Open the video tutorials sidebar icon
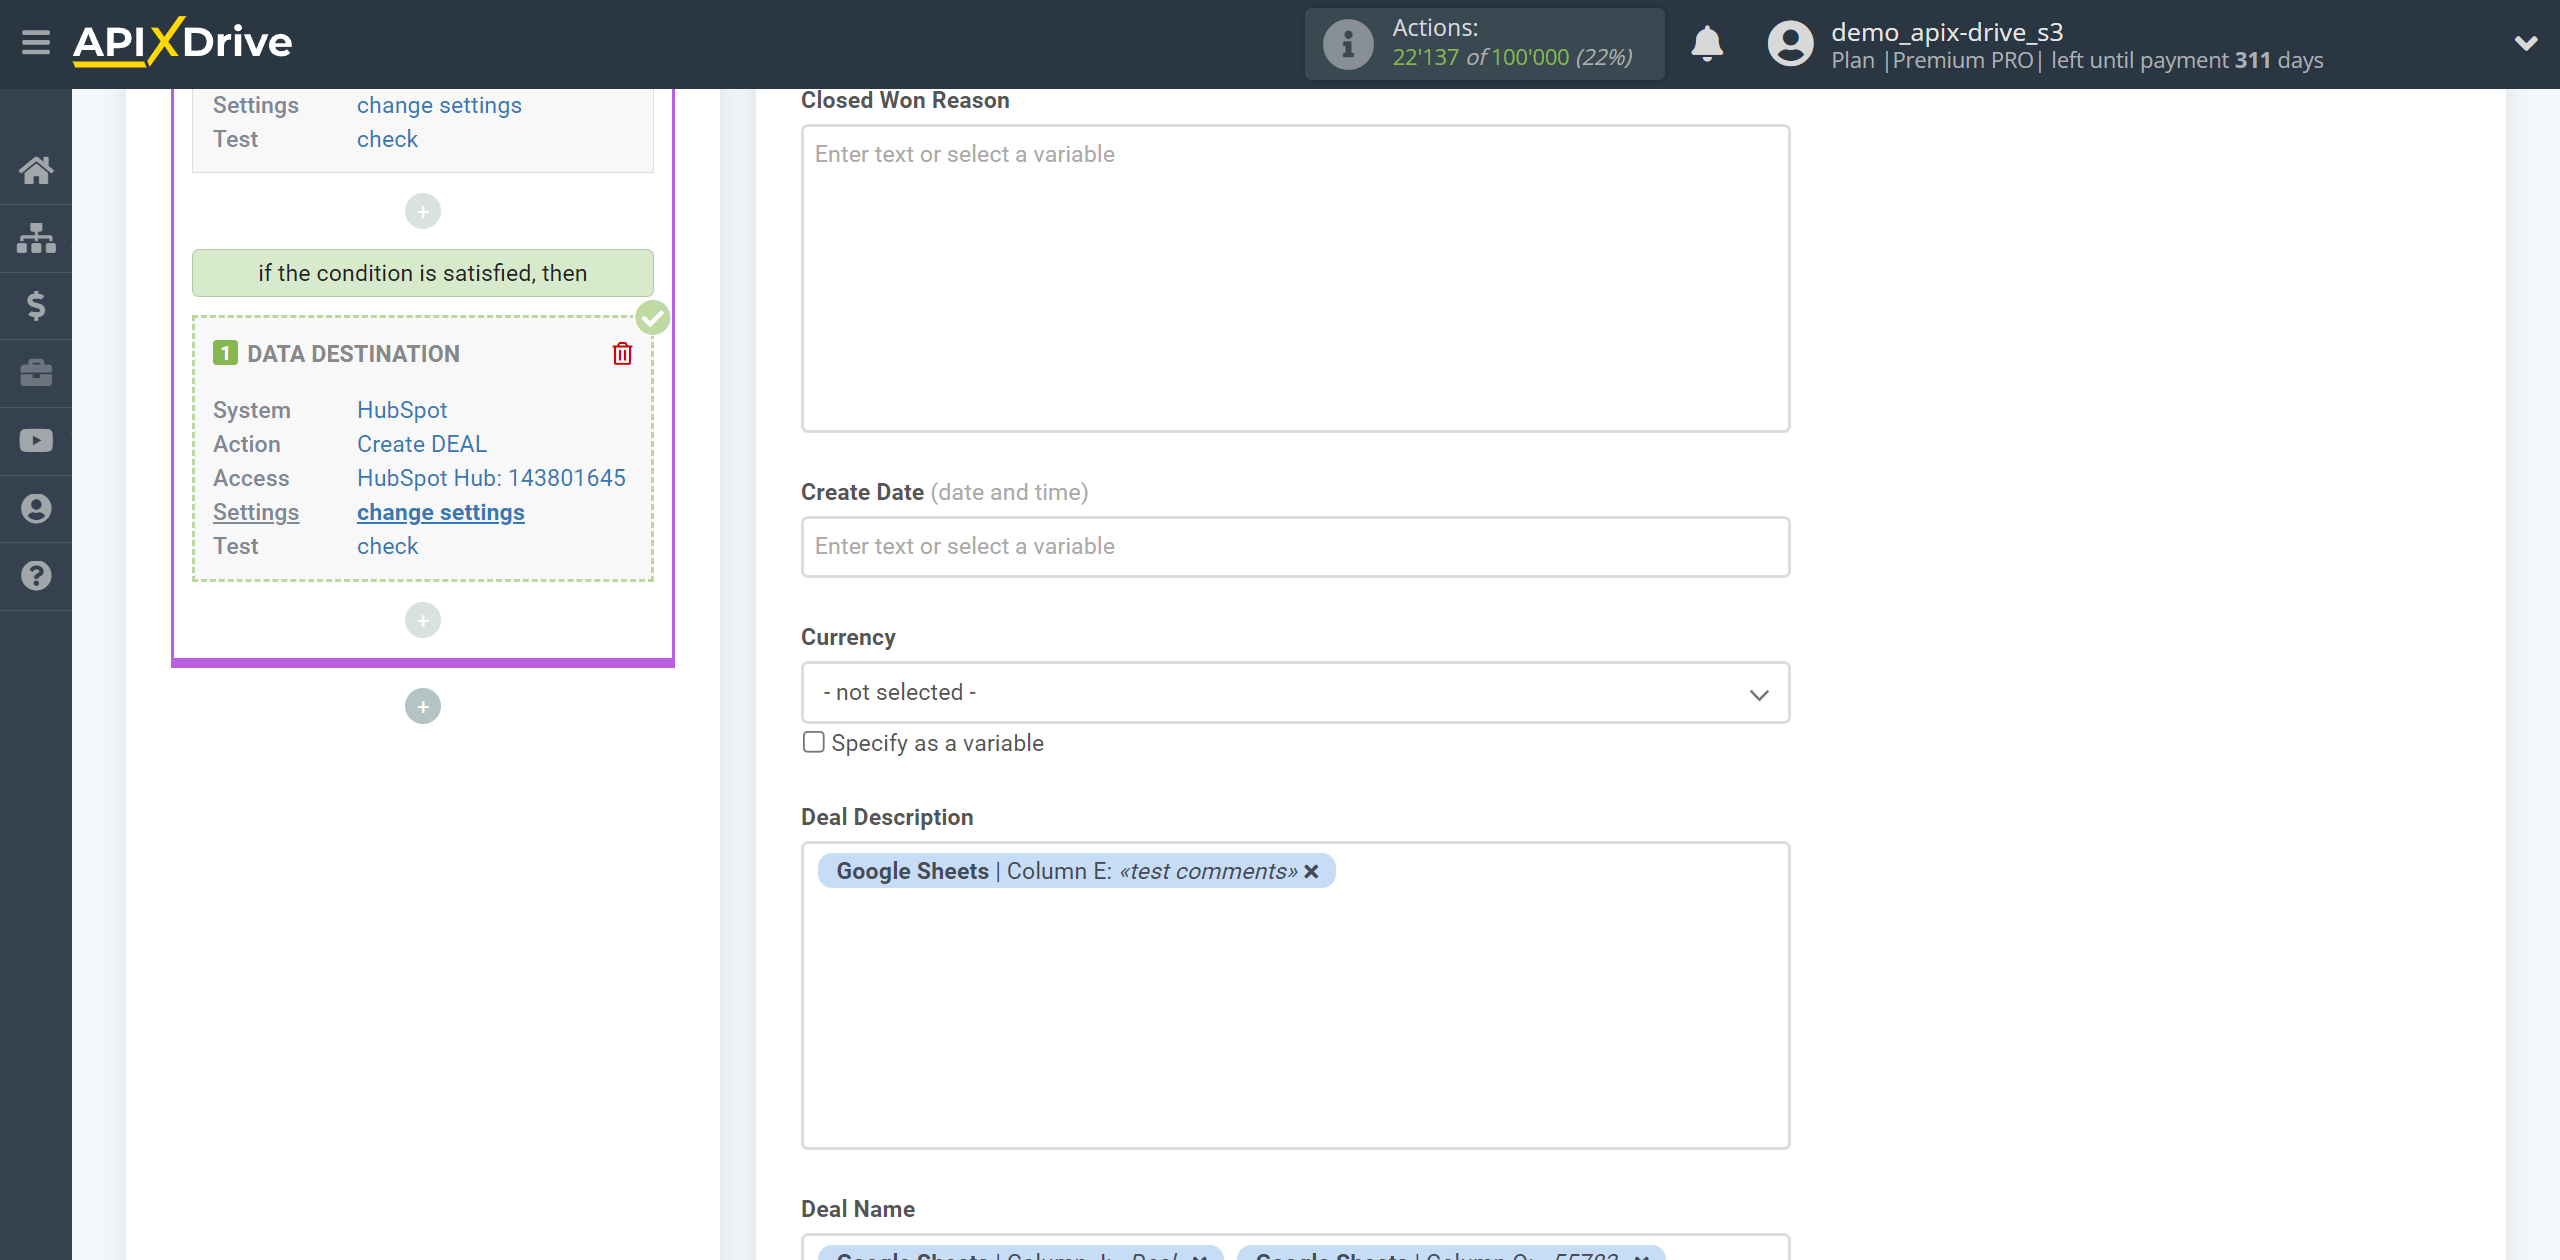Image resolution: width=2560 pixels, height=1260 pixels. (x=36, y=441)
